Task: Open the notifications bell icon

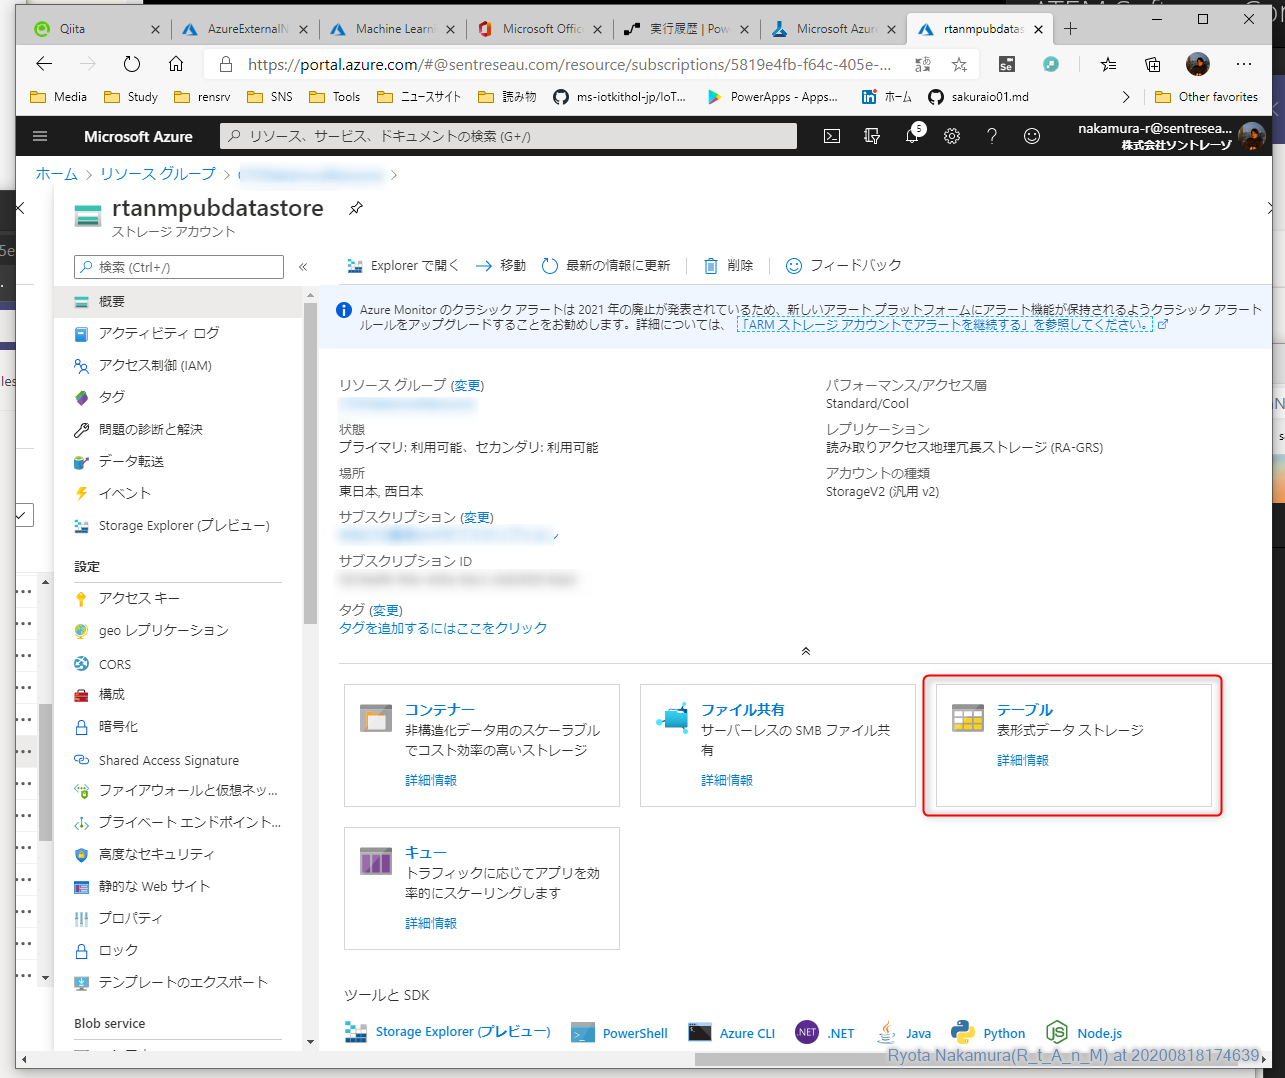Action: (x=912, y=136)
